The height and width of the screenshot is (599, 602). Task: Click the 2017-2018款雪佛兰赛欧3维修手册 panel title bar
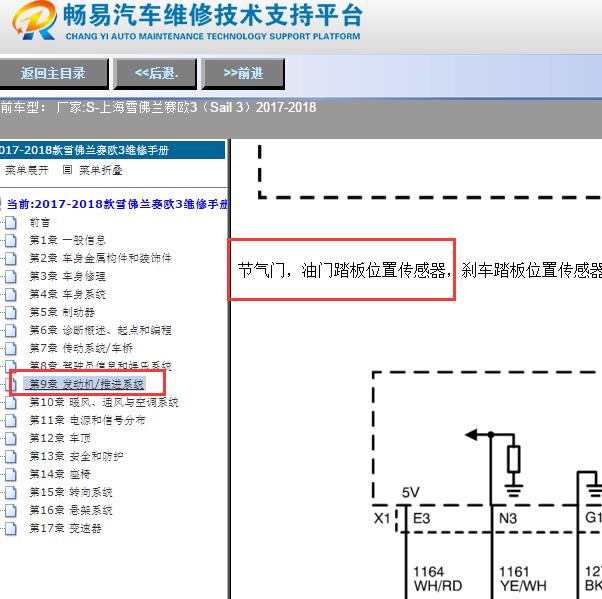112,150
